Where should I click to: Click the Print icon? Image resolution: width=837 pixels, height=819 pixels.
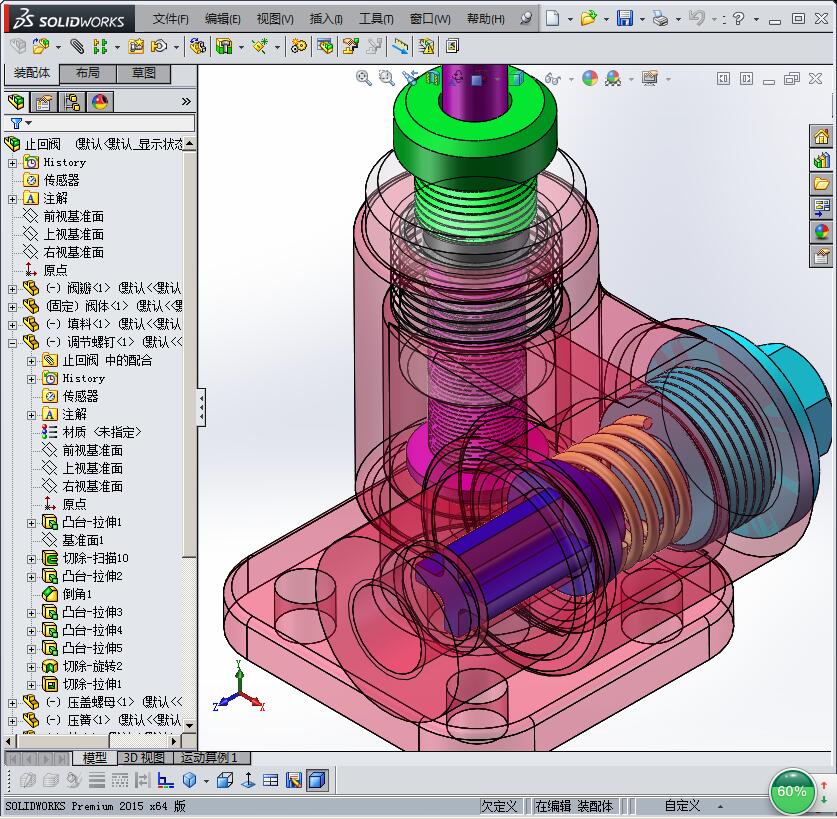[661, 19]
